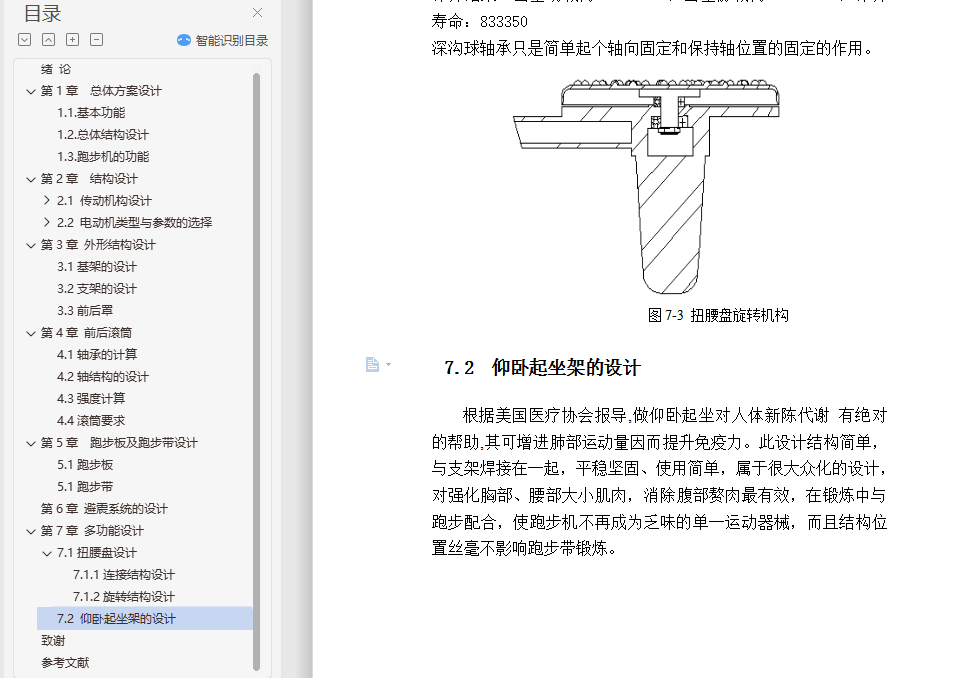Go to 第3章 外形结构设计
The image size is (978, 678).
(x=98, y=245)
